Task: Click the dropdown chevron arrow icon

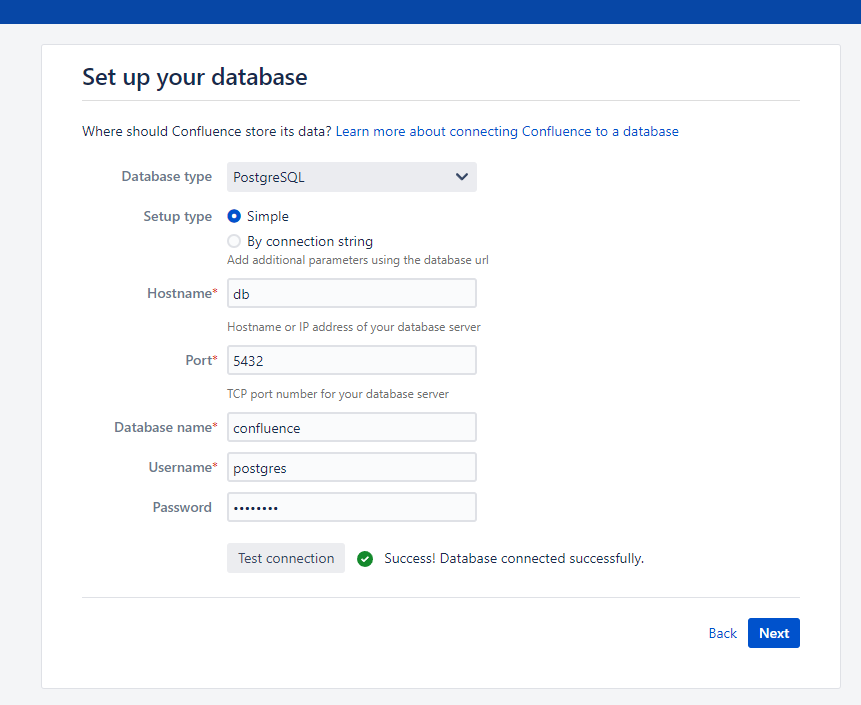Action: [x=462, y=177]
